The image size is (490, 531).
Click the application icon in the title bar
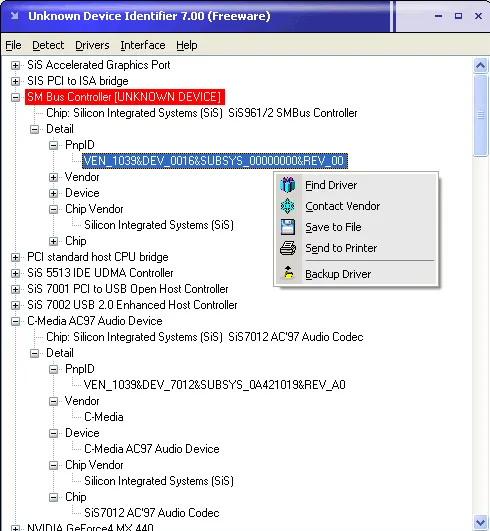click(x=15, y=16)
